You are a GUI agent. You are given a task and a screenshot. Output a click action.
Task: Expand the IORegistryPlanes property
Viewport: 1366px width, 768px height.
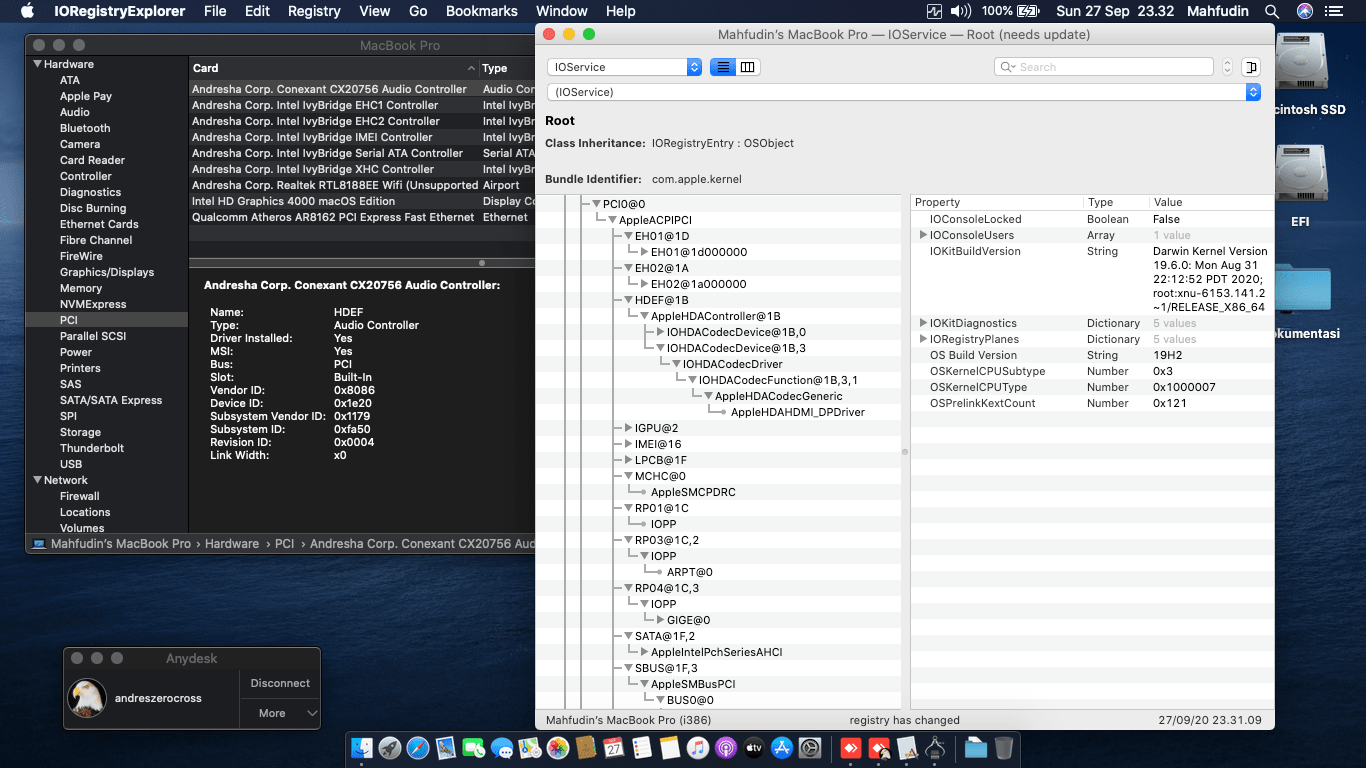coord(923,339)
